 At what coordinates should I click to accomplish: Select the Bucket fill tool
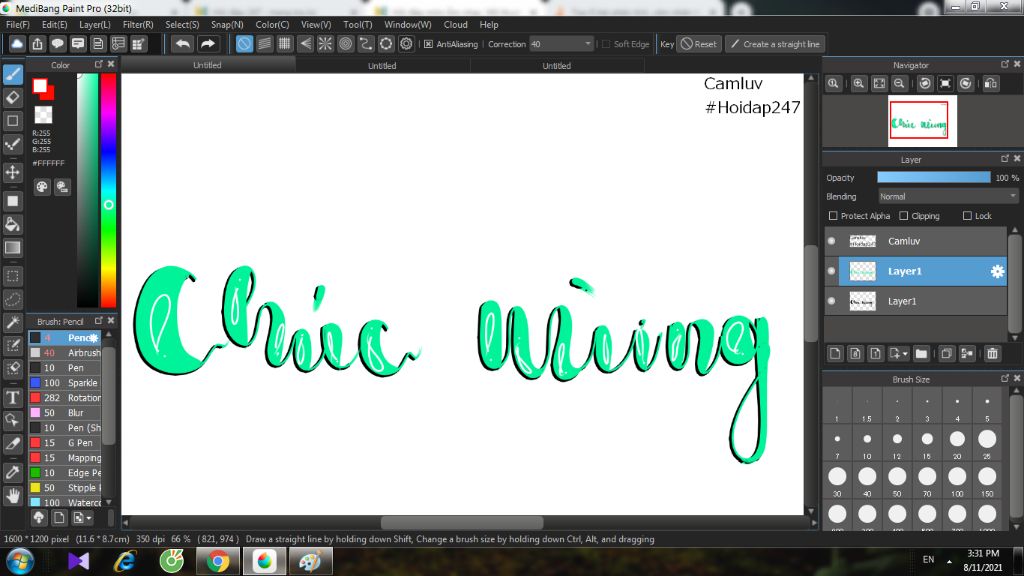tap(12, 225)
